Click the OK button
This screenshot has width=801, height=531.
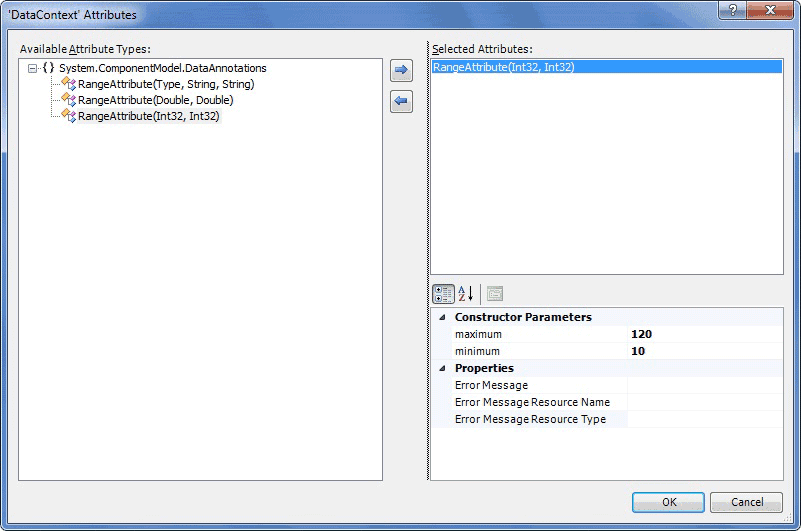(668, 502)
